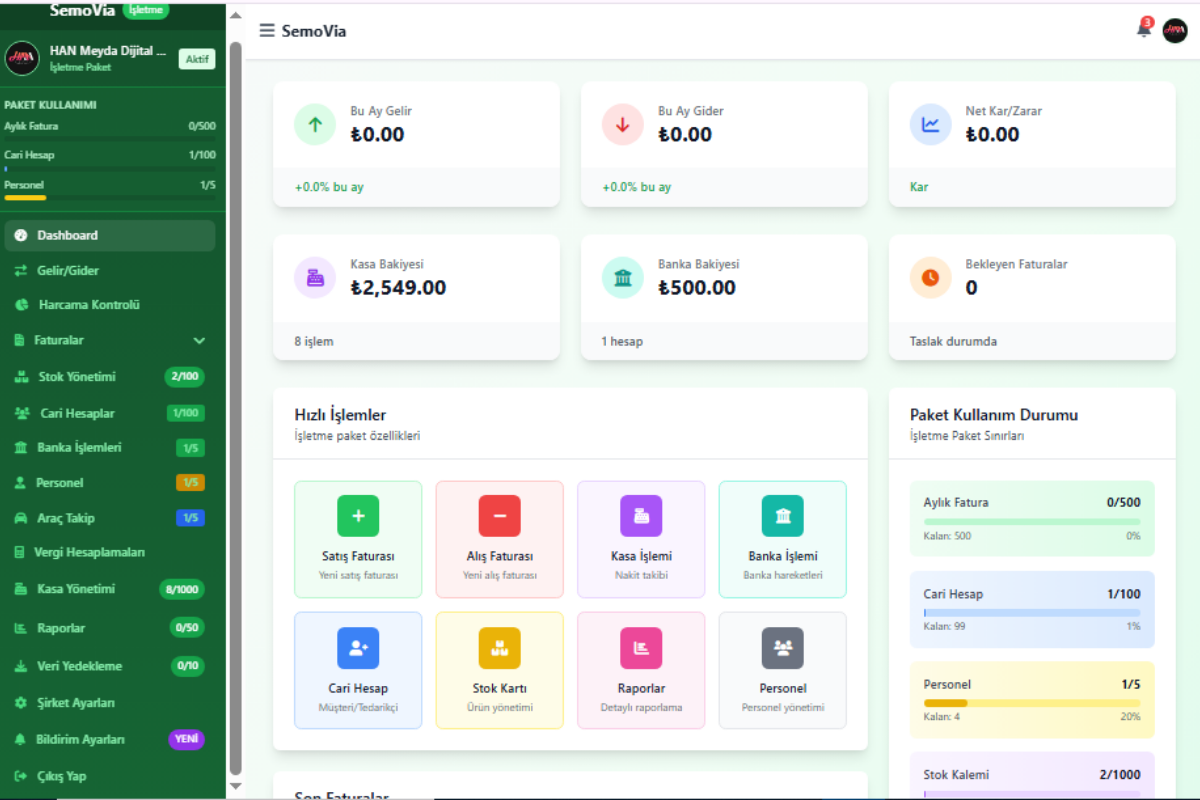Click the green plus Satış Faturası icon
The image size is (1200, 800).
[x=358, y=516]
